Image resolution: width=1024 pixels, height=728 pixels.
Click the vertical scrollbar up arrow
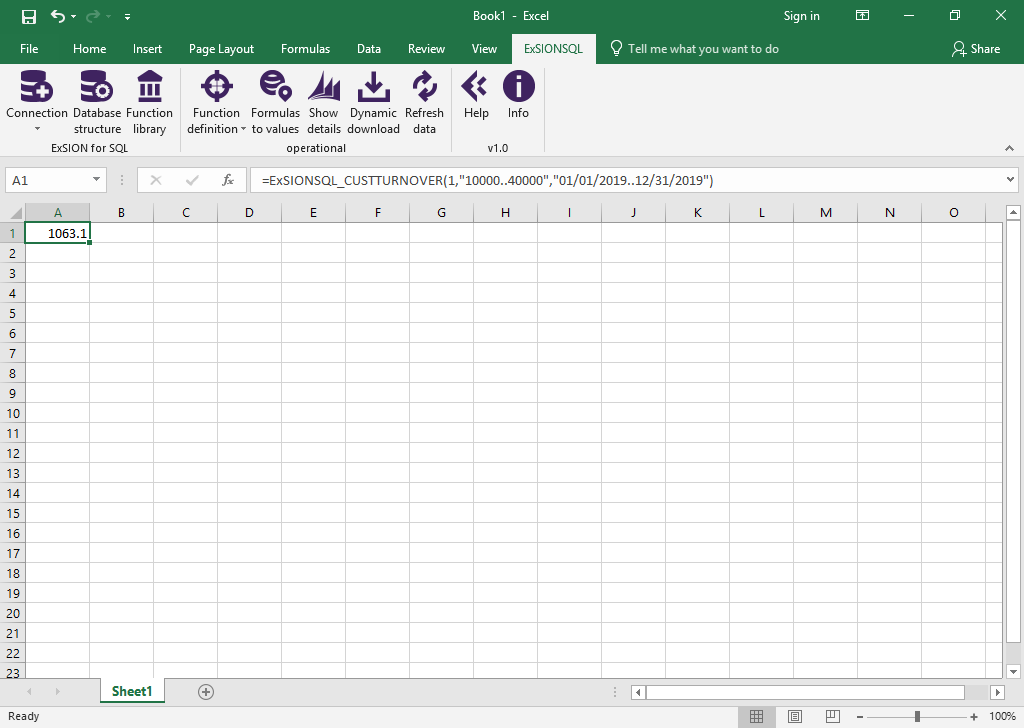pyautogui.click(x=1013, y=212)
